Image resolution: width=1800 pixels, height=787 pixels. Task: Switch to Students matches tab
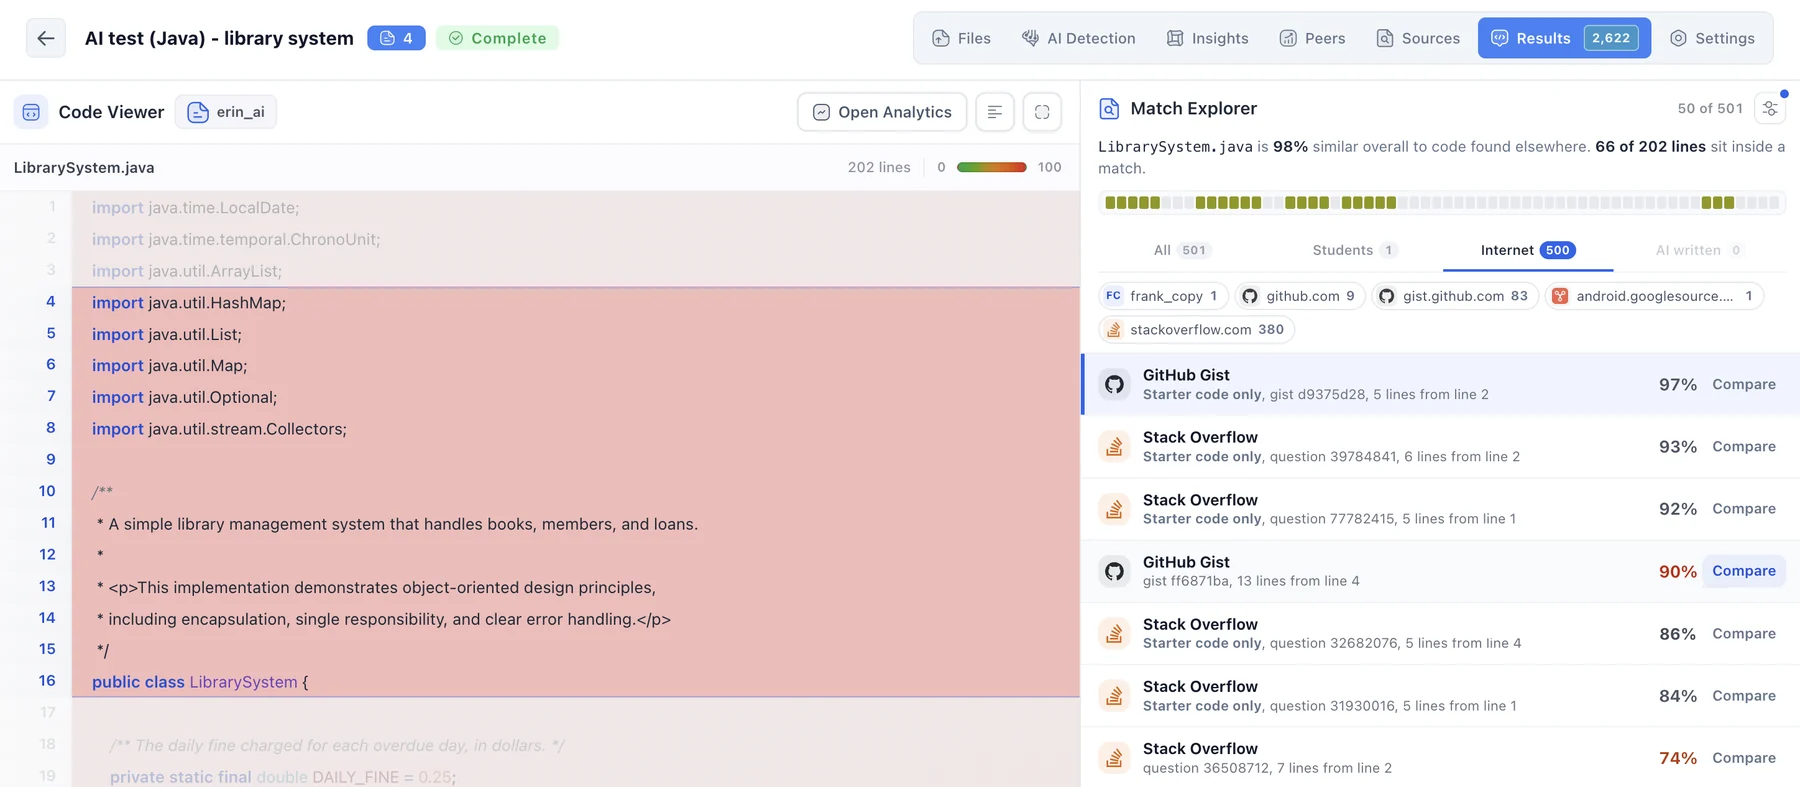tap(1354, 250)
